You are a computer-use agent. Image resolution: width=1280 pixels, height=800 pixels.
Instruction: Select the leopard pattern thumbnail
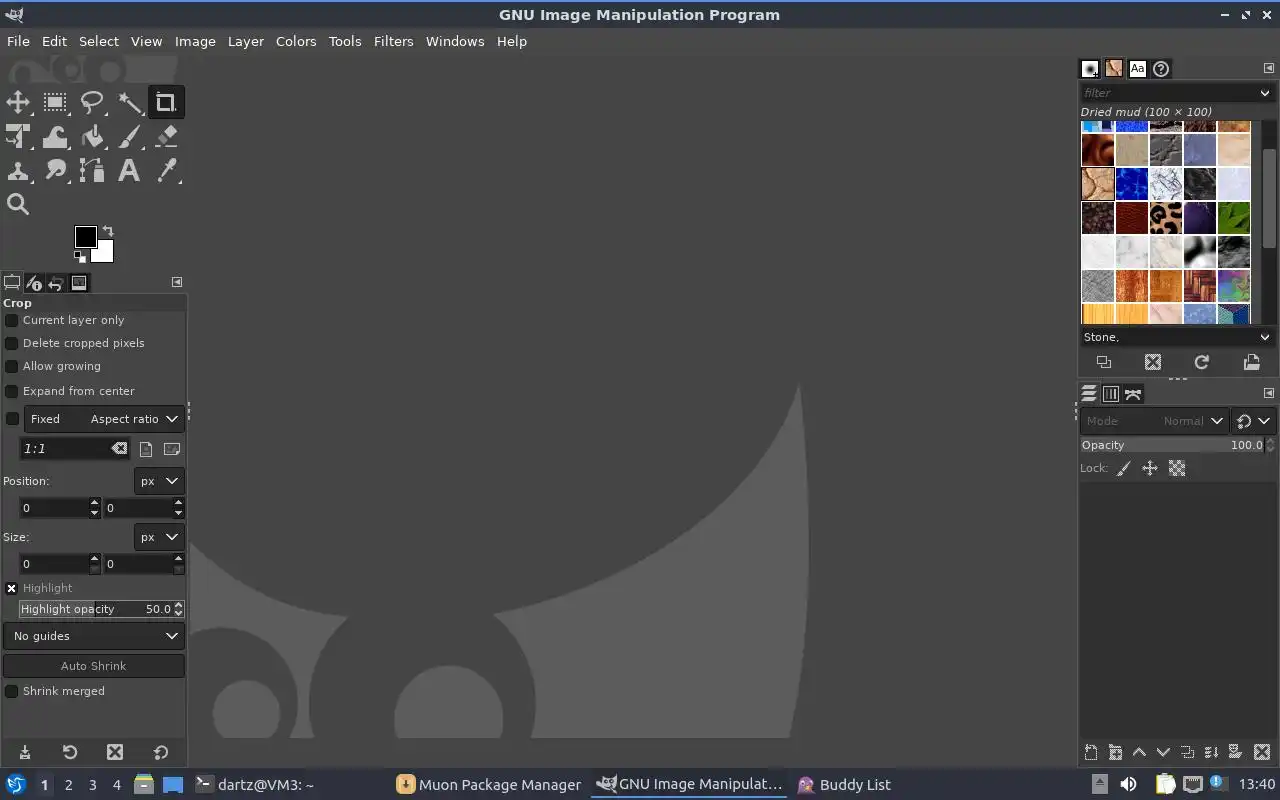point(1166,217)
